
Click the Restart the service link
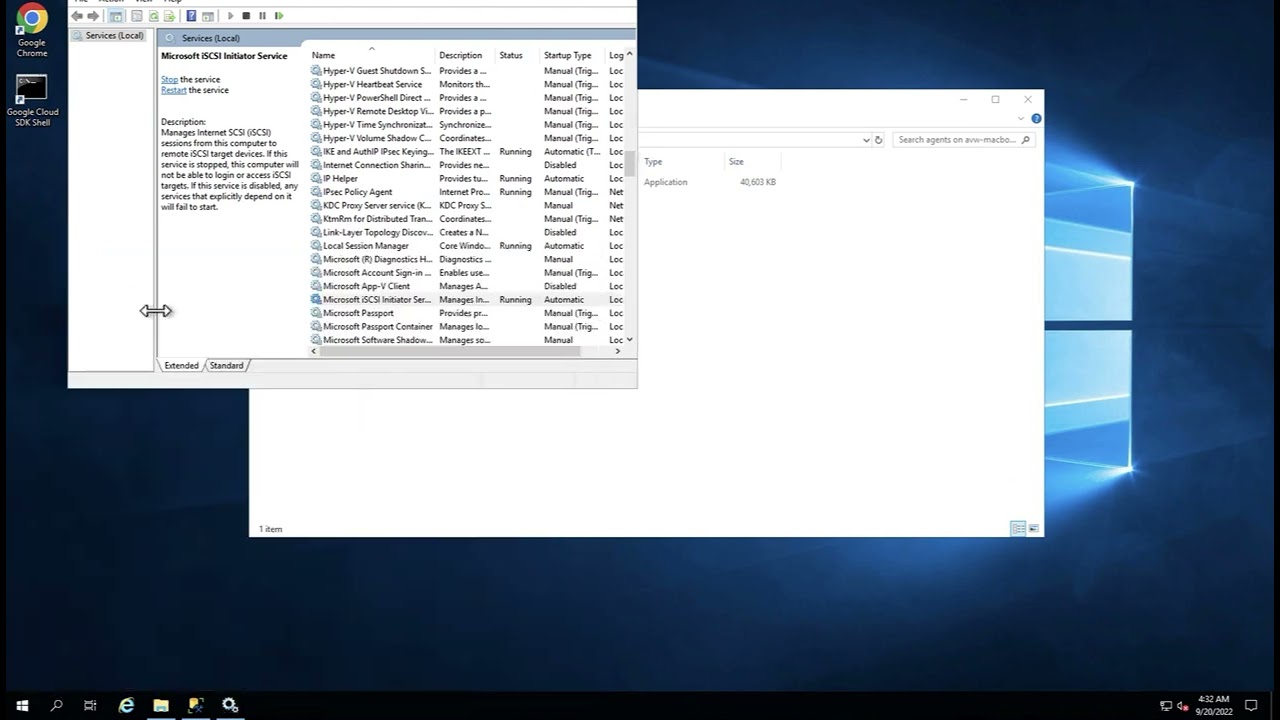pos(174,90)
